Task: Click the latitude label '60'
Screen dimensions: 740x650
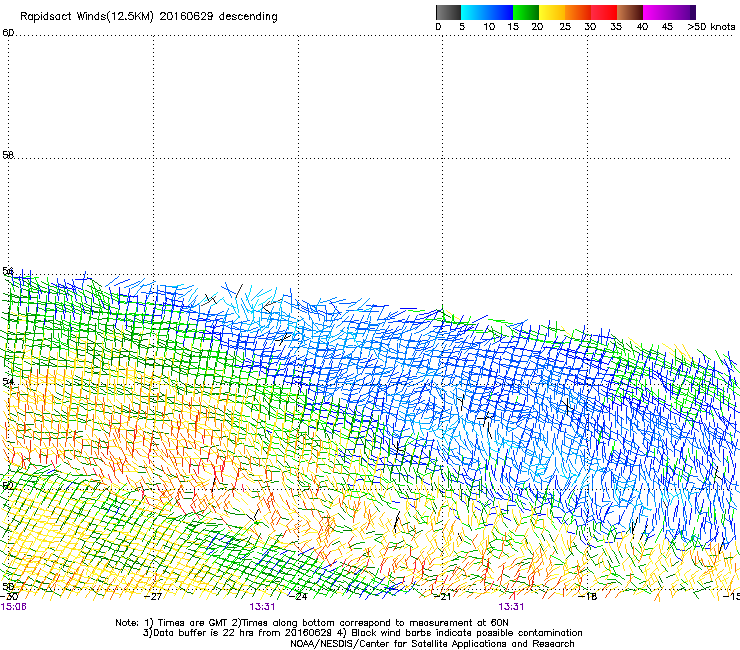Action: tap(8, 33)
